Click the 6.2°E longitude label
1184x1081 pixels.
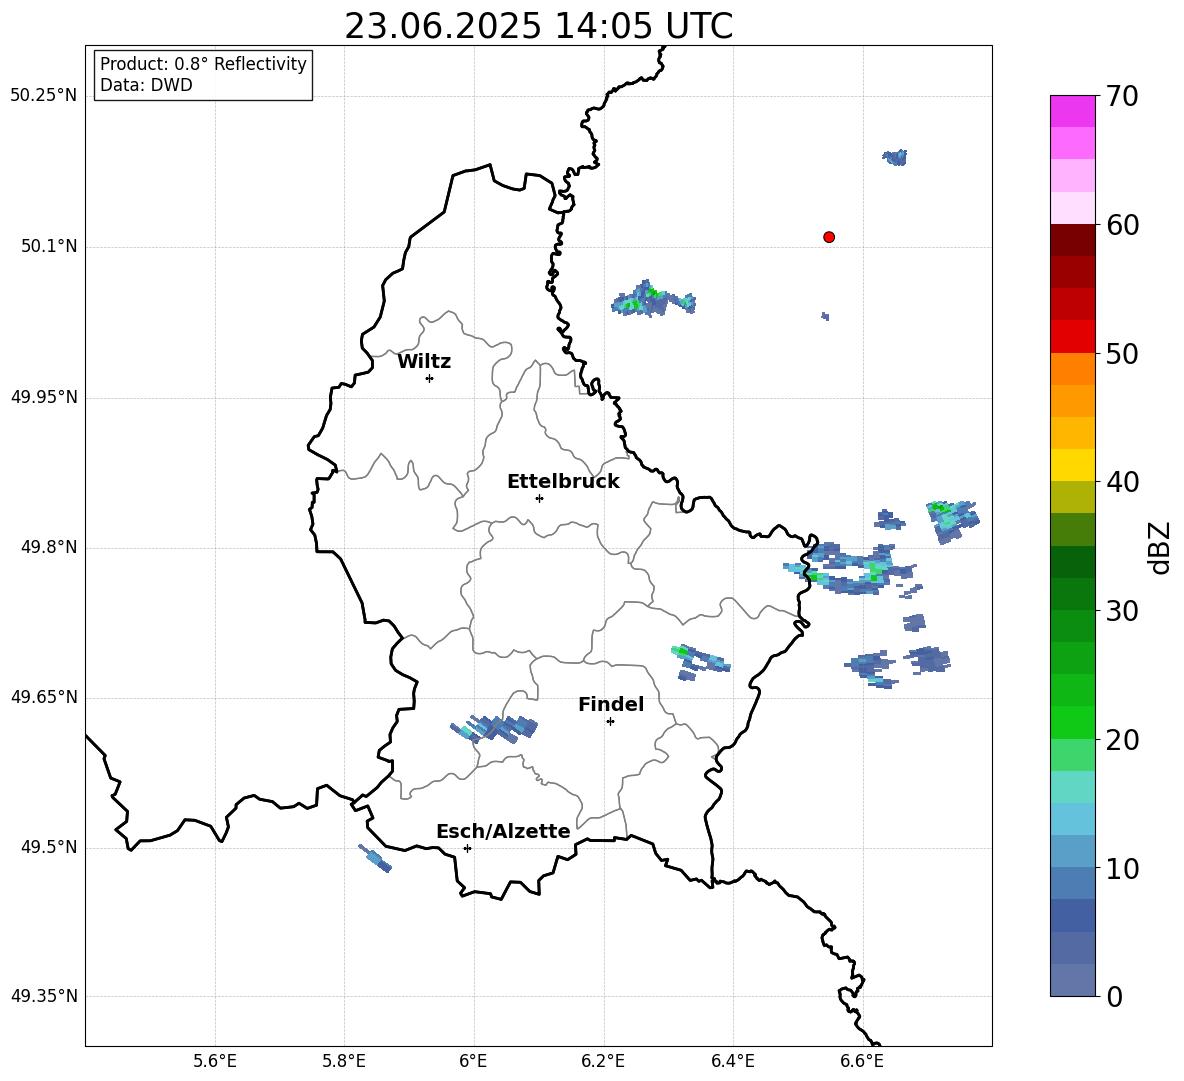click(x=603, y=1062)
